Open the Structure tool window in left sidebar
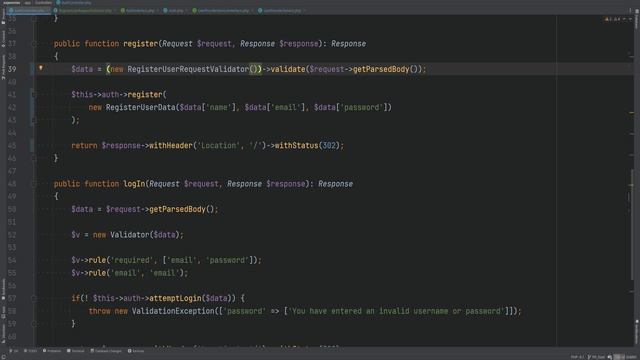Image resolution: width=640 pixels, height=360 pixels. pos(3,333)
